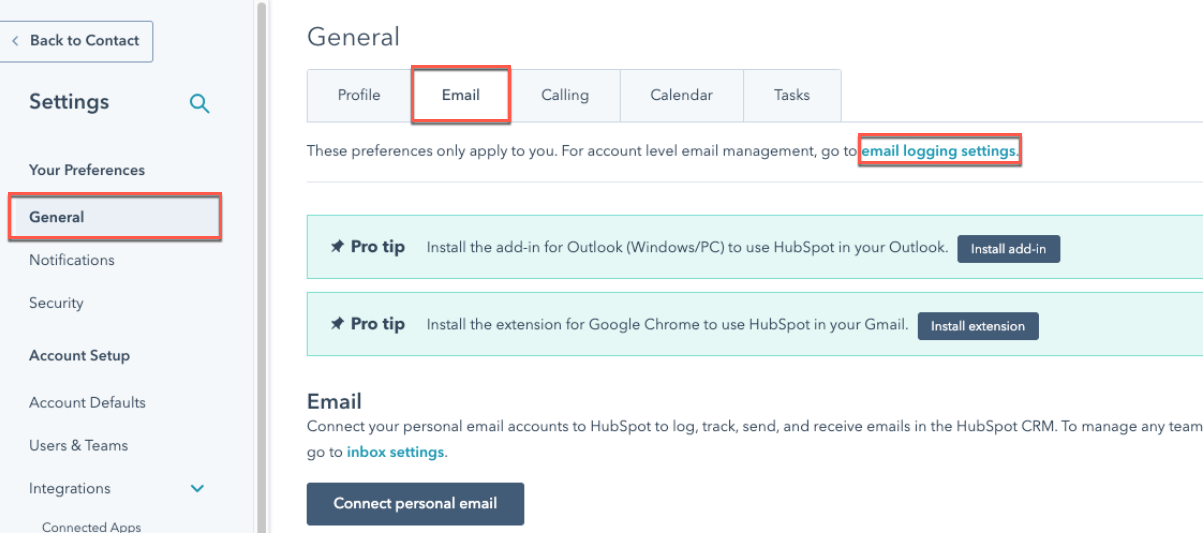The image size is (1203, 536).
Task: Switch to the Tasks tab
Action: tap(791, 95)
